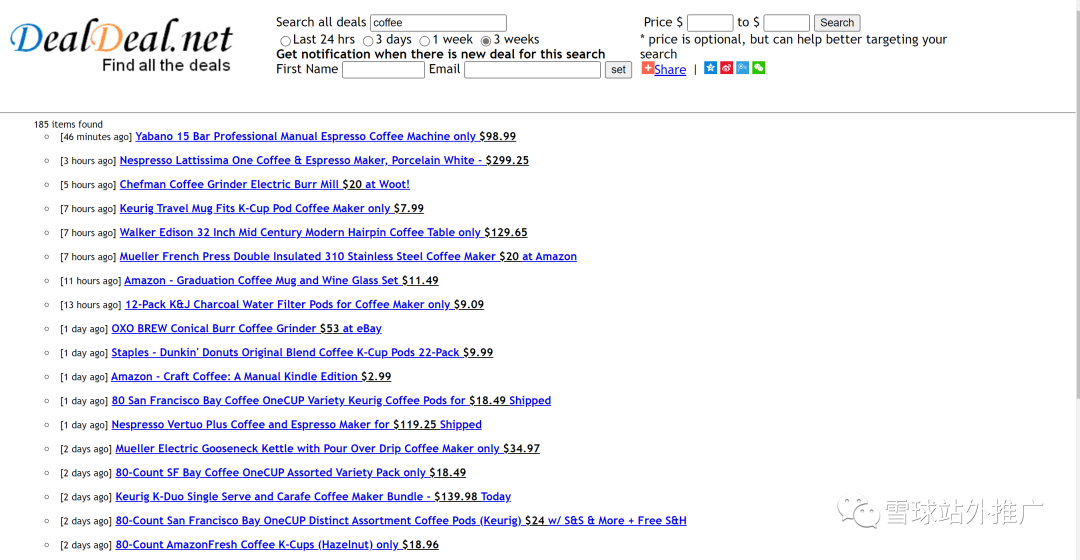The image size is (1080, 560).
Task: Click the DealDeal.net logo
Action: (x=122, y=45)
